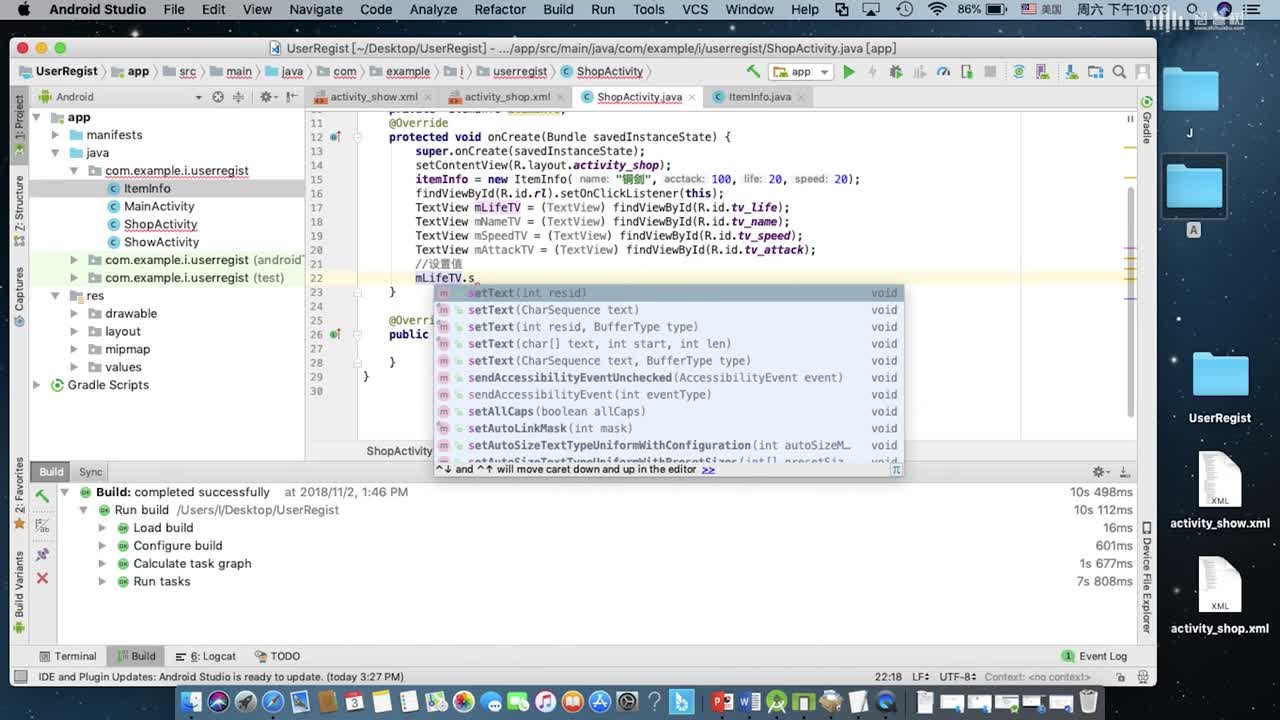Image resolution: width=1280 pixels, height=720 pixels.
Task: Click the status bar tool window toggle icon
Action: point(19,677)
